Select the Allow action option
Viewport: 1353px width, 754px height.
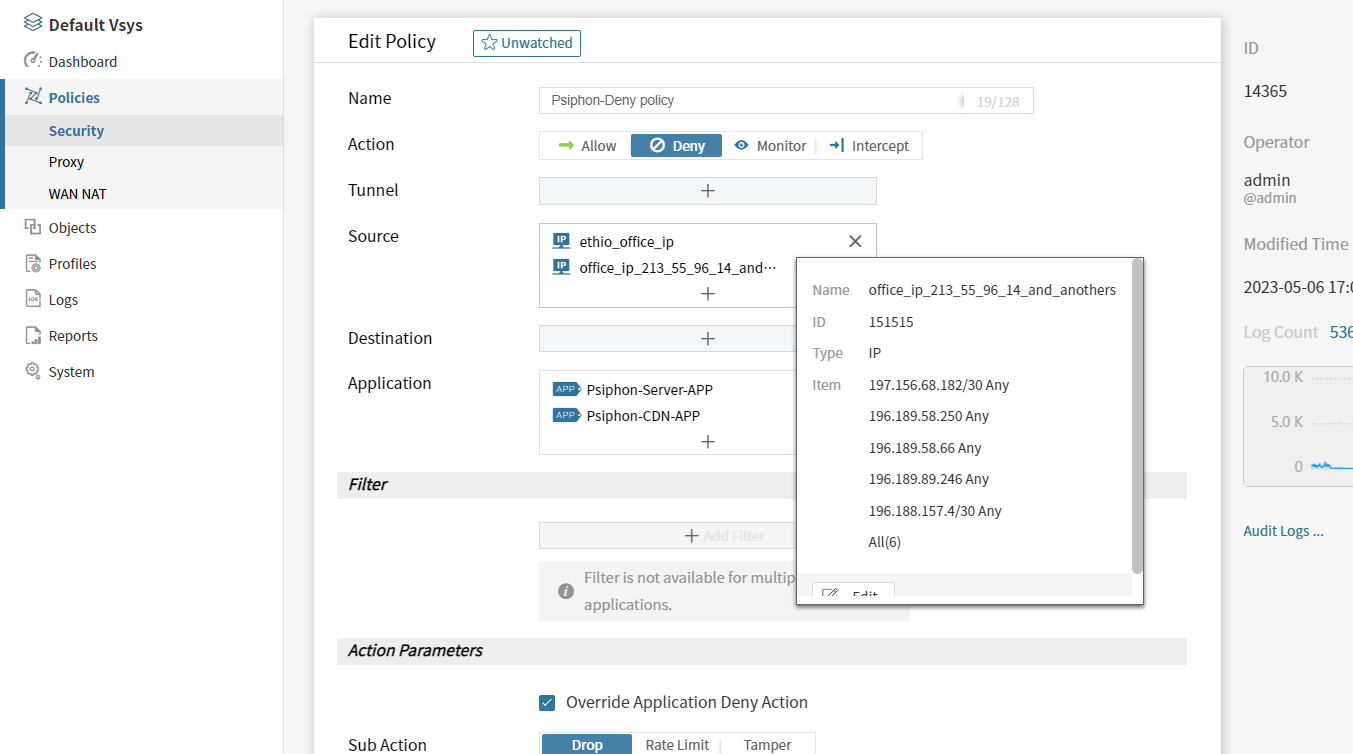587,146
